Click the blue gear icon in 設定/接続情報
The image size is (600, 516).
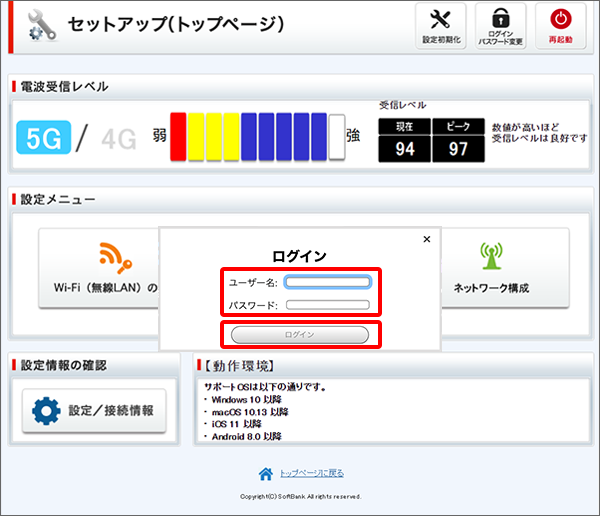tap(46, 411)
